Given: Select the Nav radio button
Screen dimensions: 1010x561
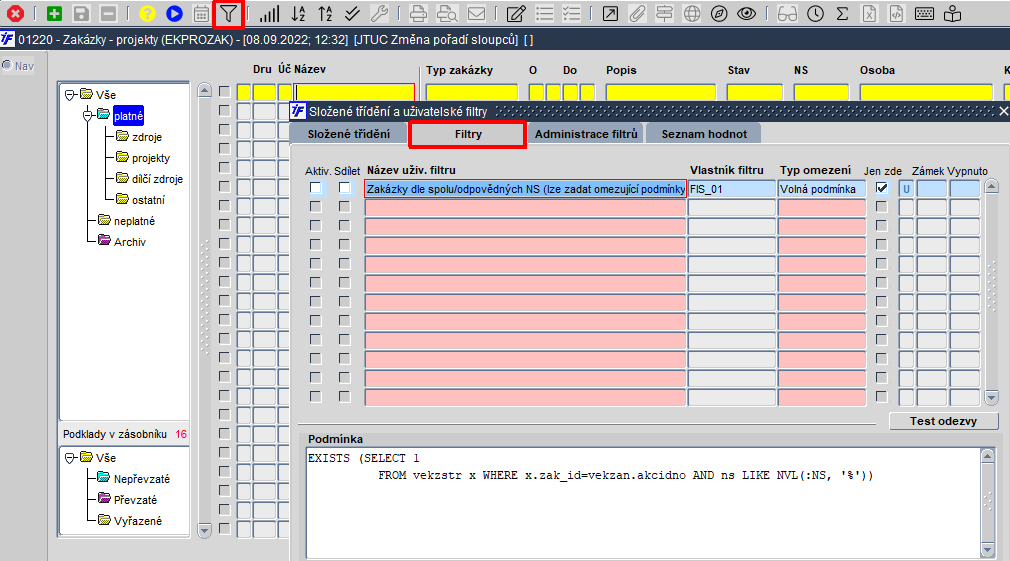Looking at the screenshot, I should pyautogui.click(x=7, y=65).
